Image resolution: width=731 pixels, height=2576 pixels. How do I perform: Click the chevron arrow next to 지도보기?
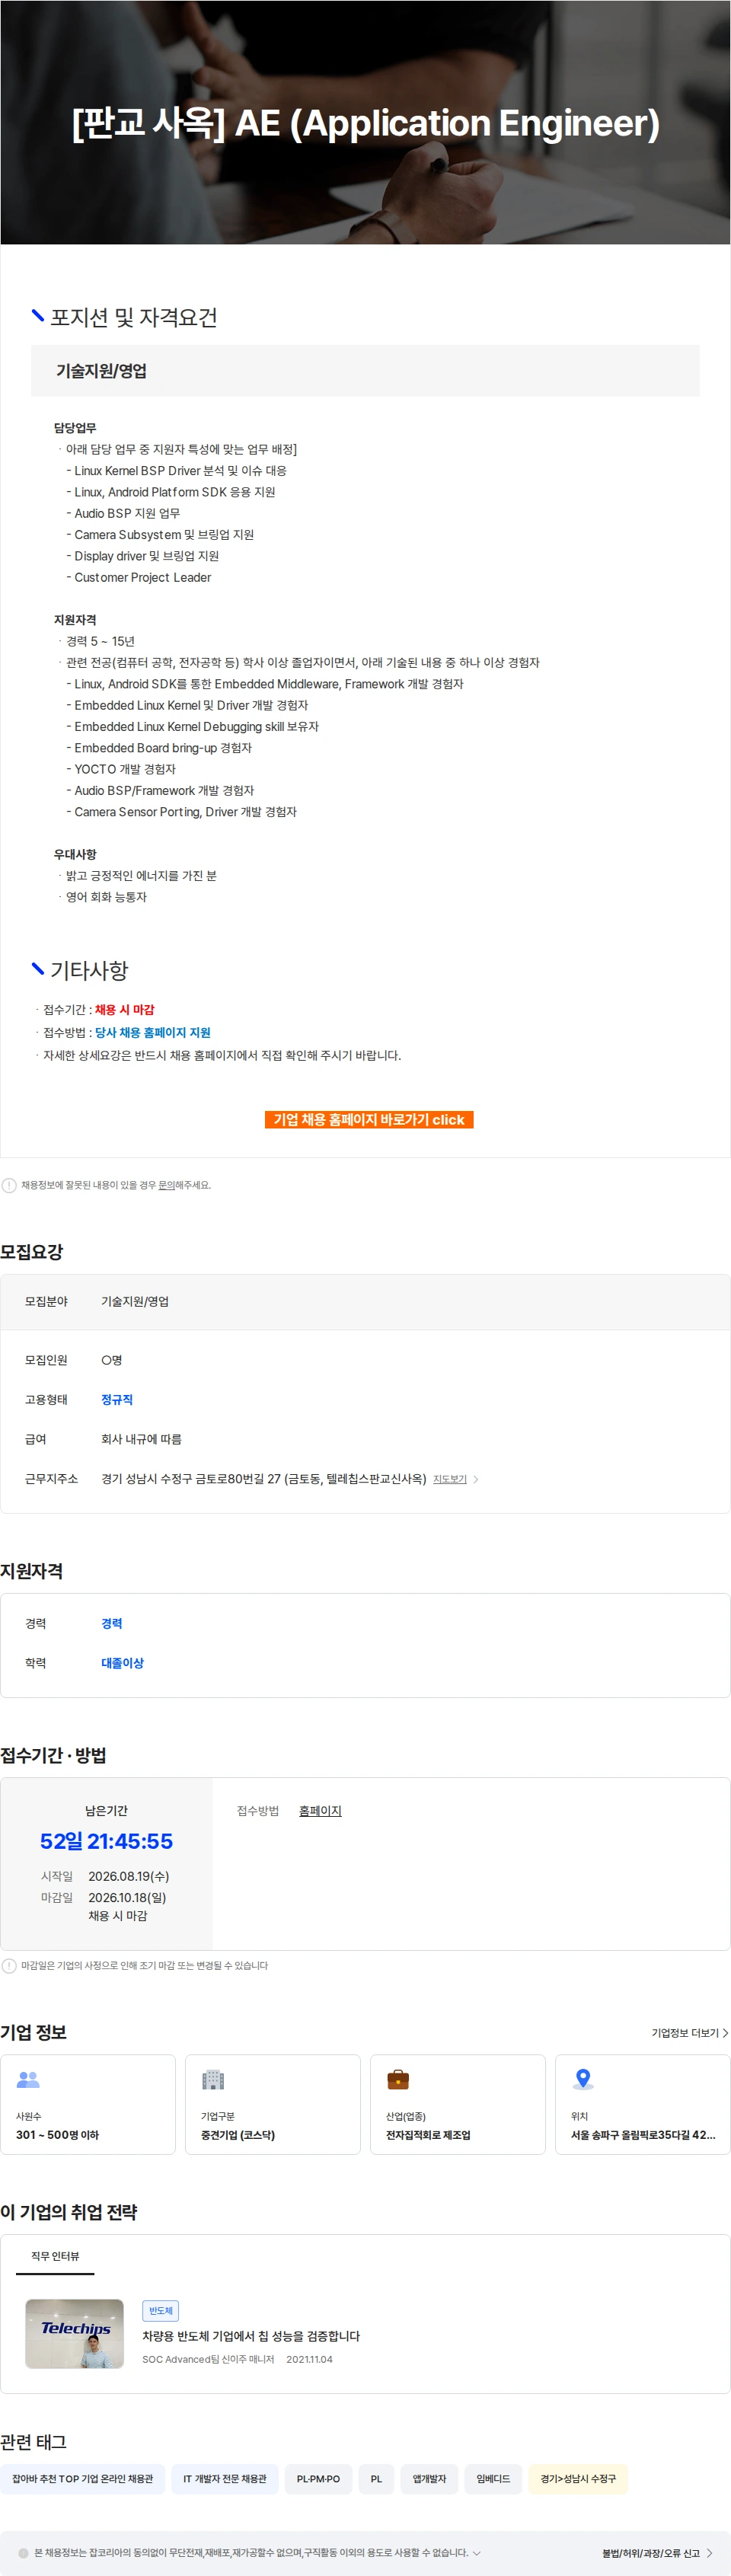point(476,1479)
